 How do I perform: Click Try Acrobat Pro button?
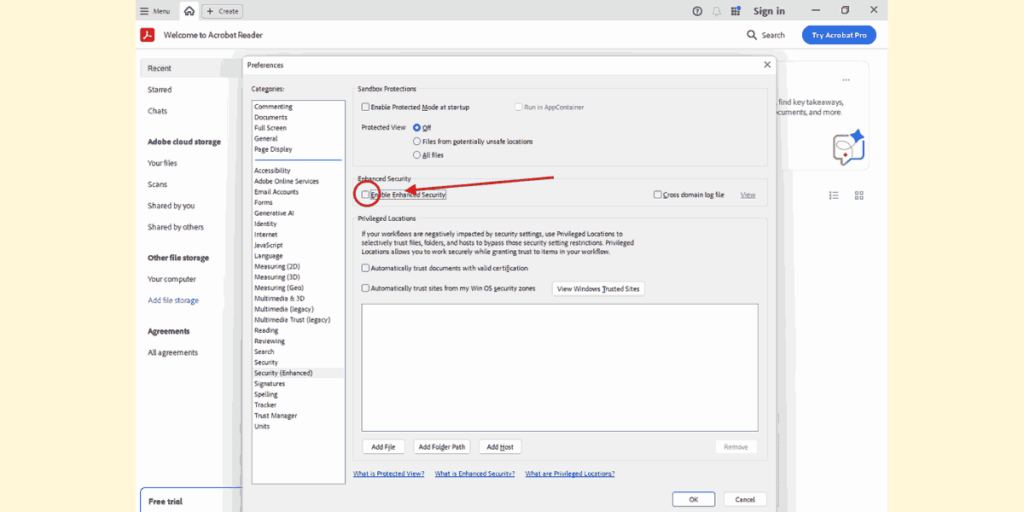click(x=839, y=35)
